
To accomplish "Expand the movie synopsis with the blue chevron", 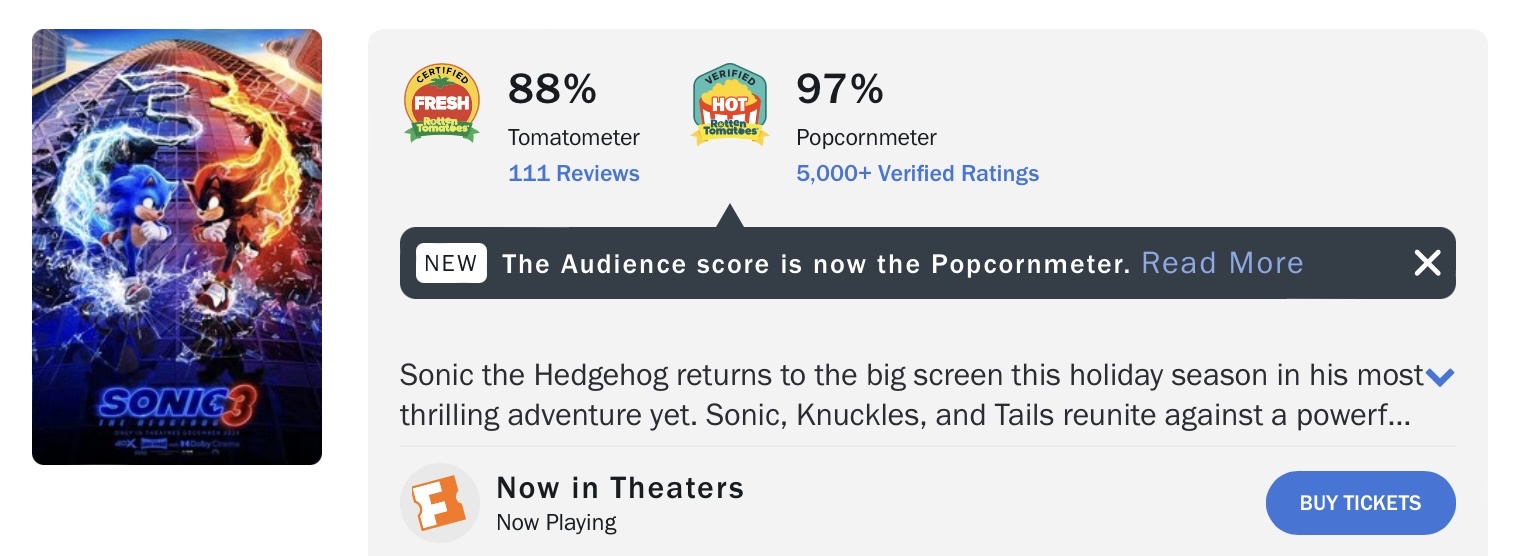I will point(1439,377).
